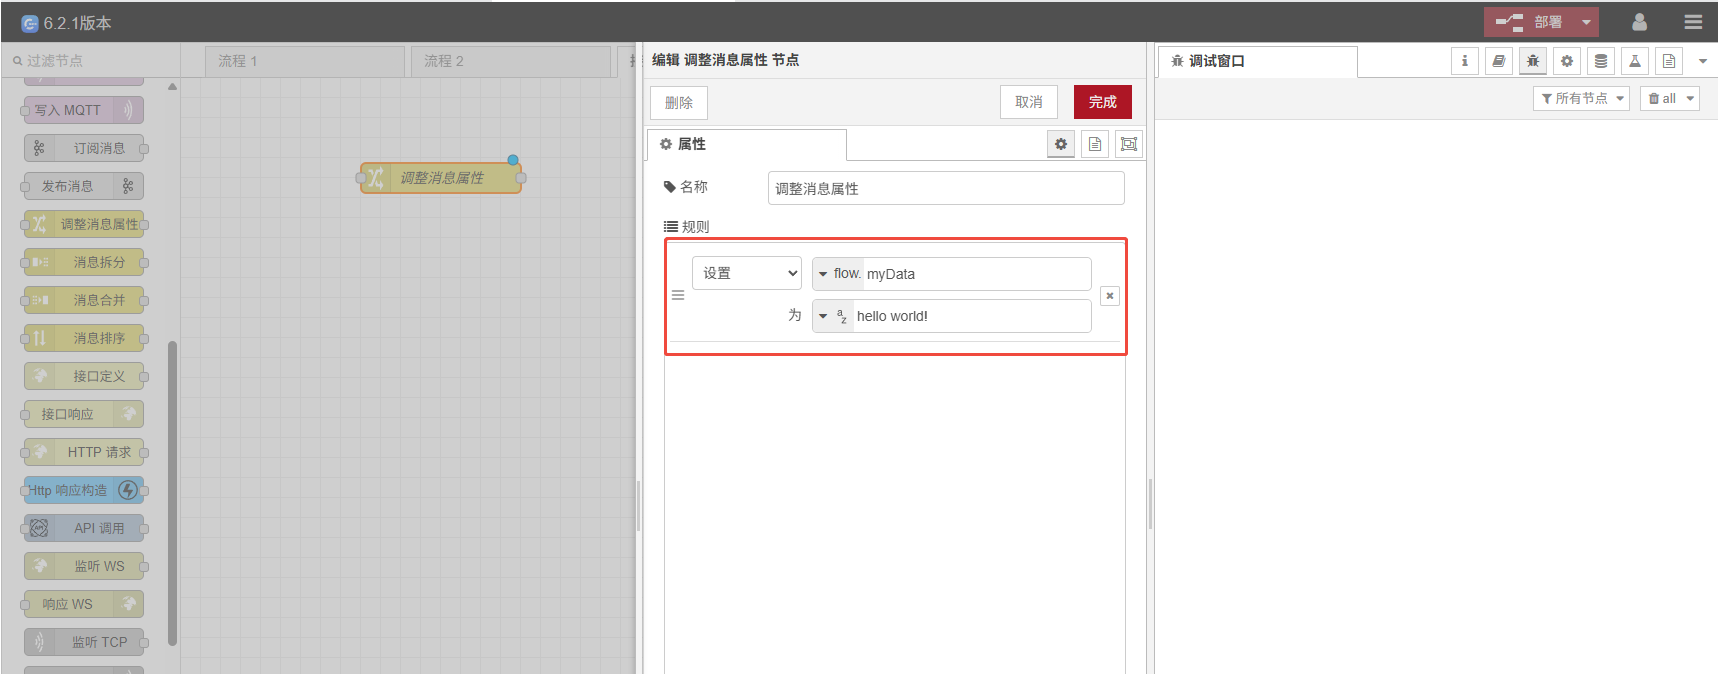Image resolution: width=1718 pixels, height=674 pixels.
Task: Open the info sidebar tab icon
Action: [x=1465, y=61]
